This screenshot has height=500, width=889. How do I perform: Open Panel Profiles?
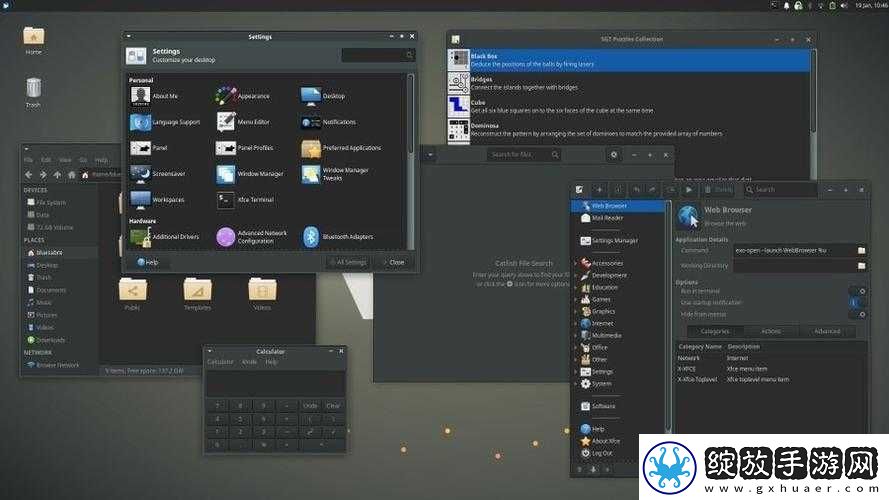coord(244,147)
